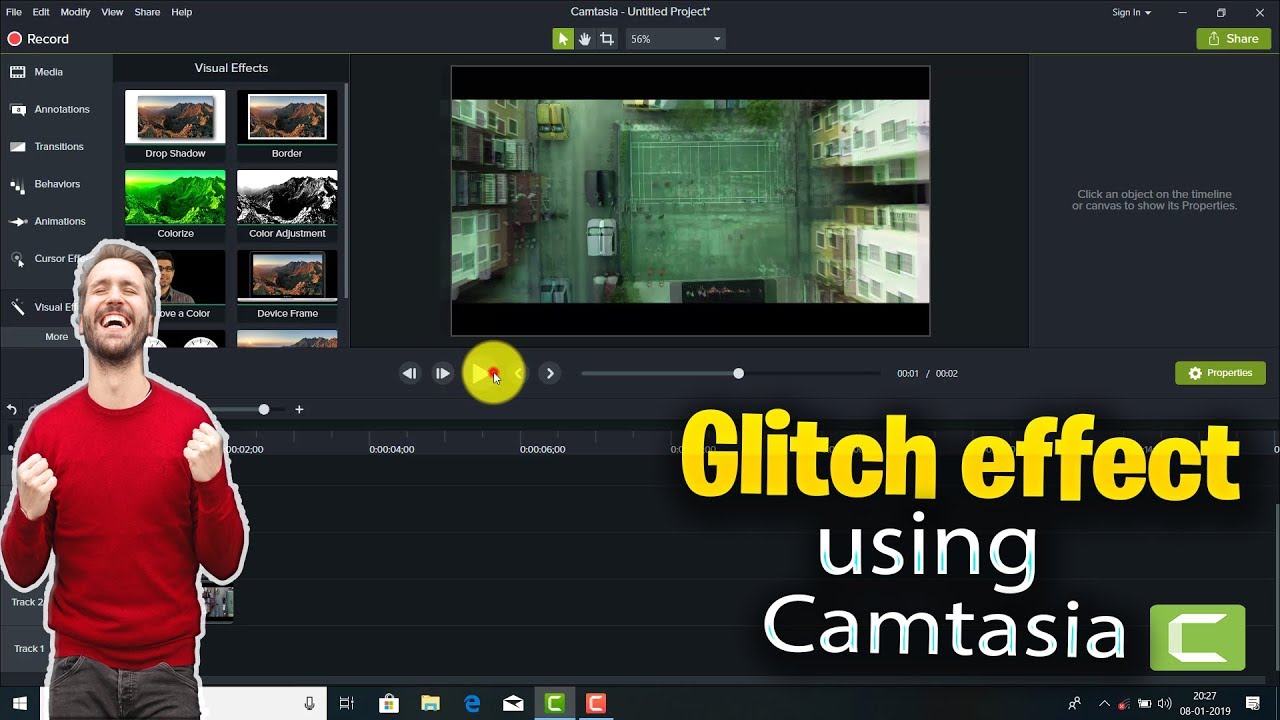Show hidden system tray icons

pos(1104,704)
